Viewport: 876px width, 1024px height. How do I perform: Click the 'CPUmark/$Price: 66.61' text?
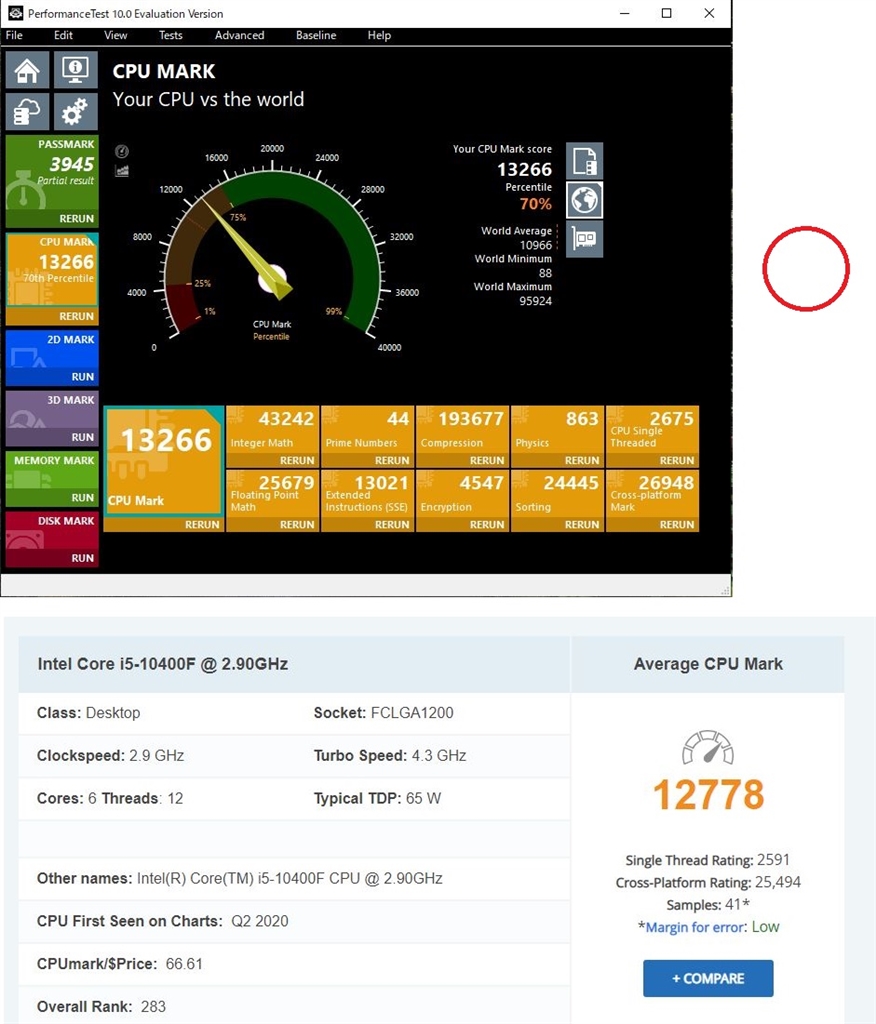120,964
